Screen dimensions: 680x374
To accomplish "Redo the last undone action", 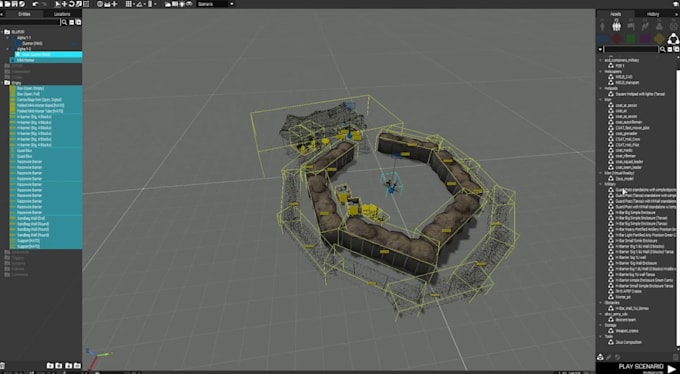I will tap(44, 4).
